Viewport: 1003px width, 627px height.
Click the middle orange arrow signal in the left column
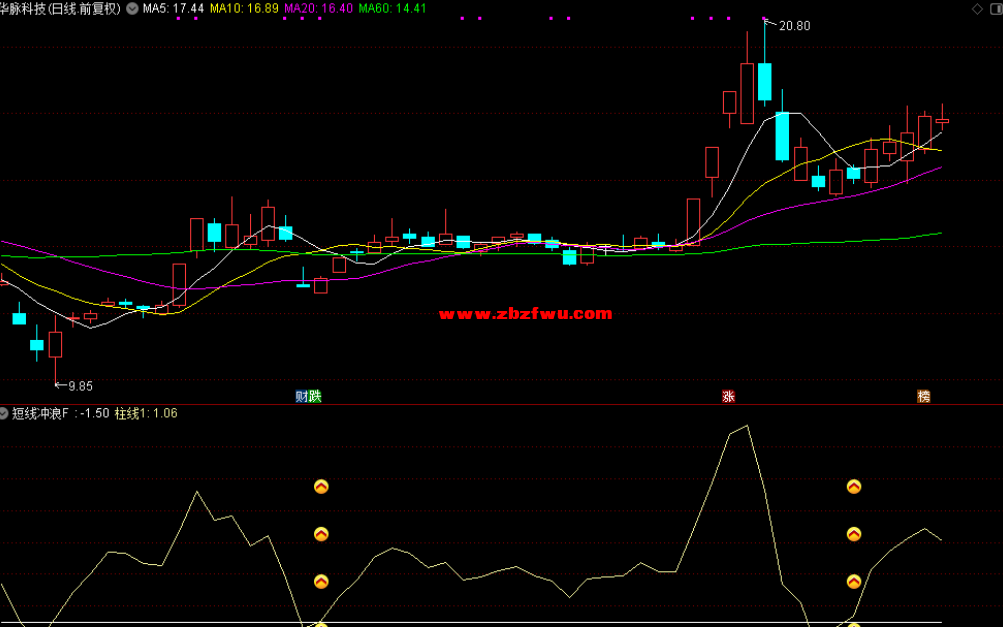click(321, 534)
